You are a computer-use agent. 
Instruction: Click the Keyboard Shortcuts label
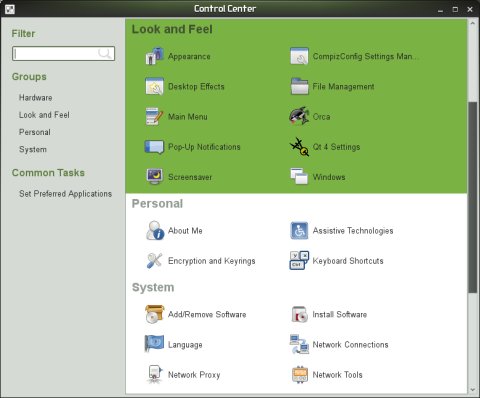(348, 261)
